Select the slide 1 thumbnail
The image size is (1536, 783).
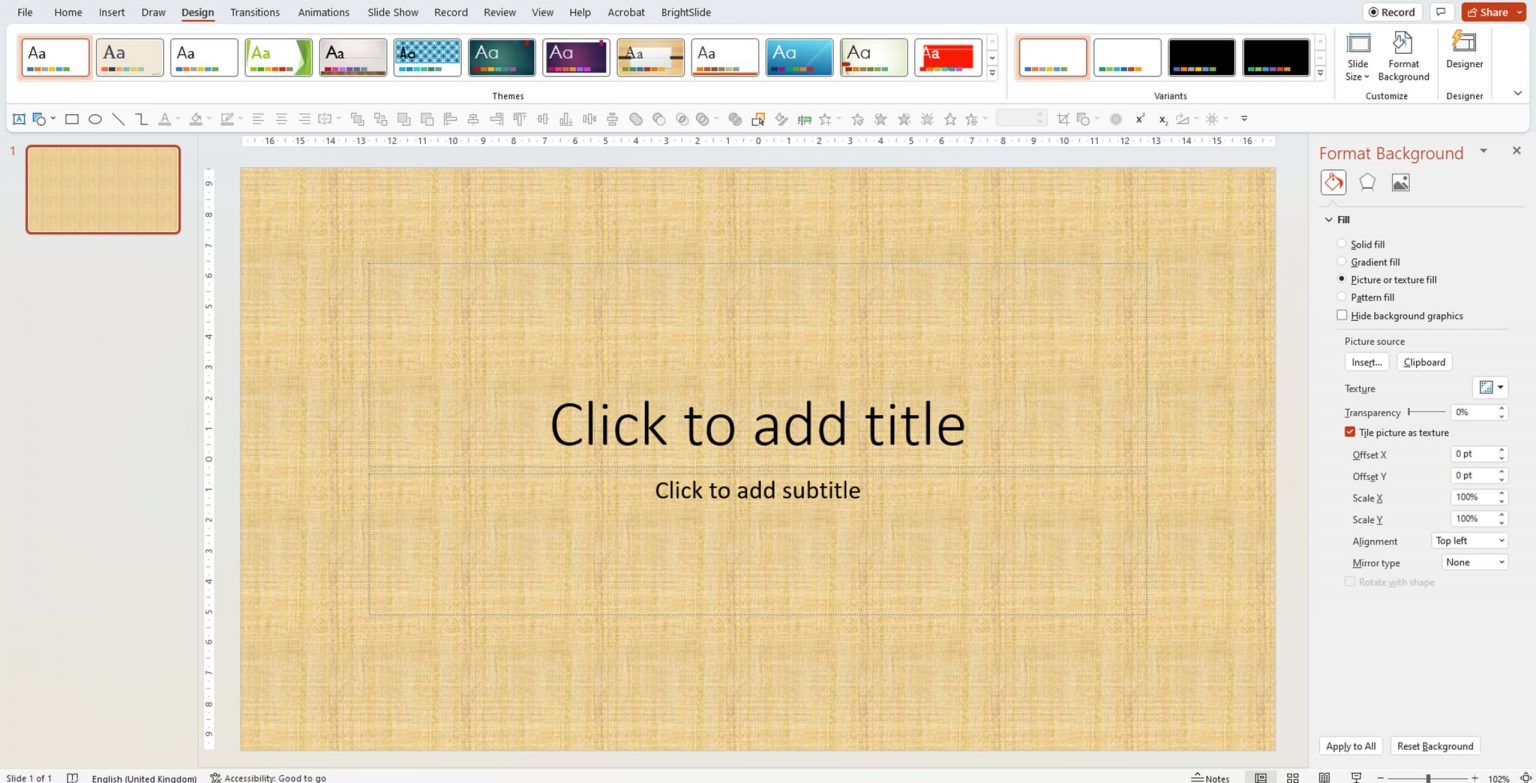click(x=102, y=189)
